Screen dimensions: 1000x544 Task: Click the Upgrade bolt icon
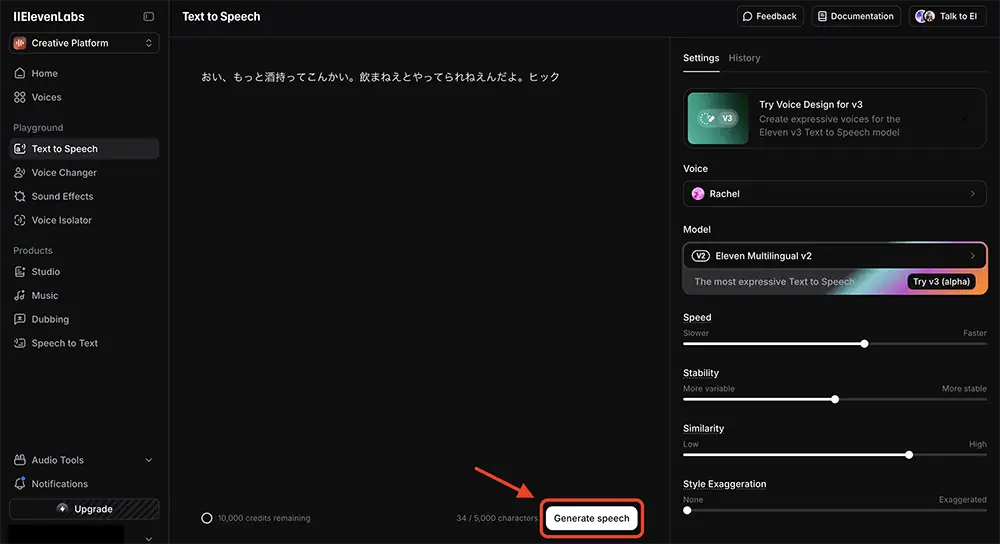(x=62, y=508)
